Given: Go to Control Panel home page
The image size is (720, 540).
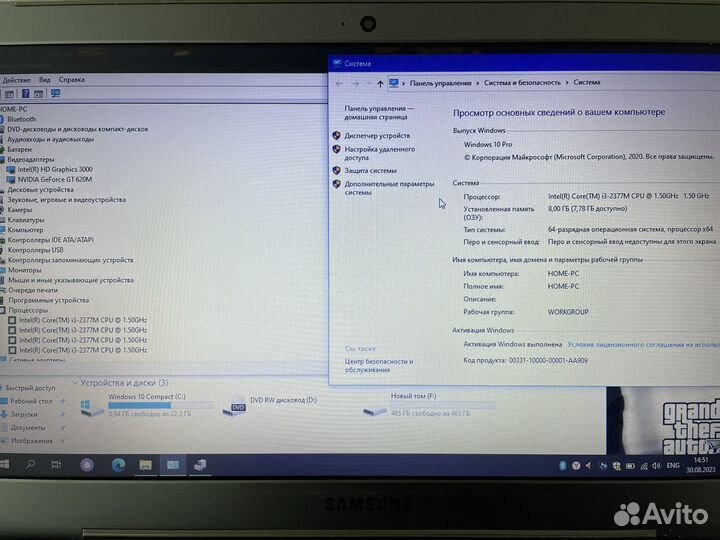Looking at the screenshot, I should coord(378,112).
